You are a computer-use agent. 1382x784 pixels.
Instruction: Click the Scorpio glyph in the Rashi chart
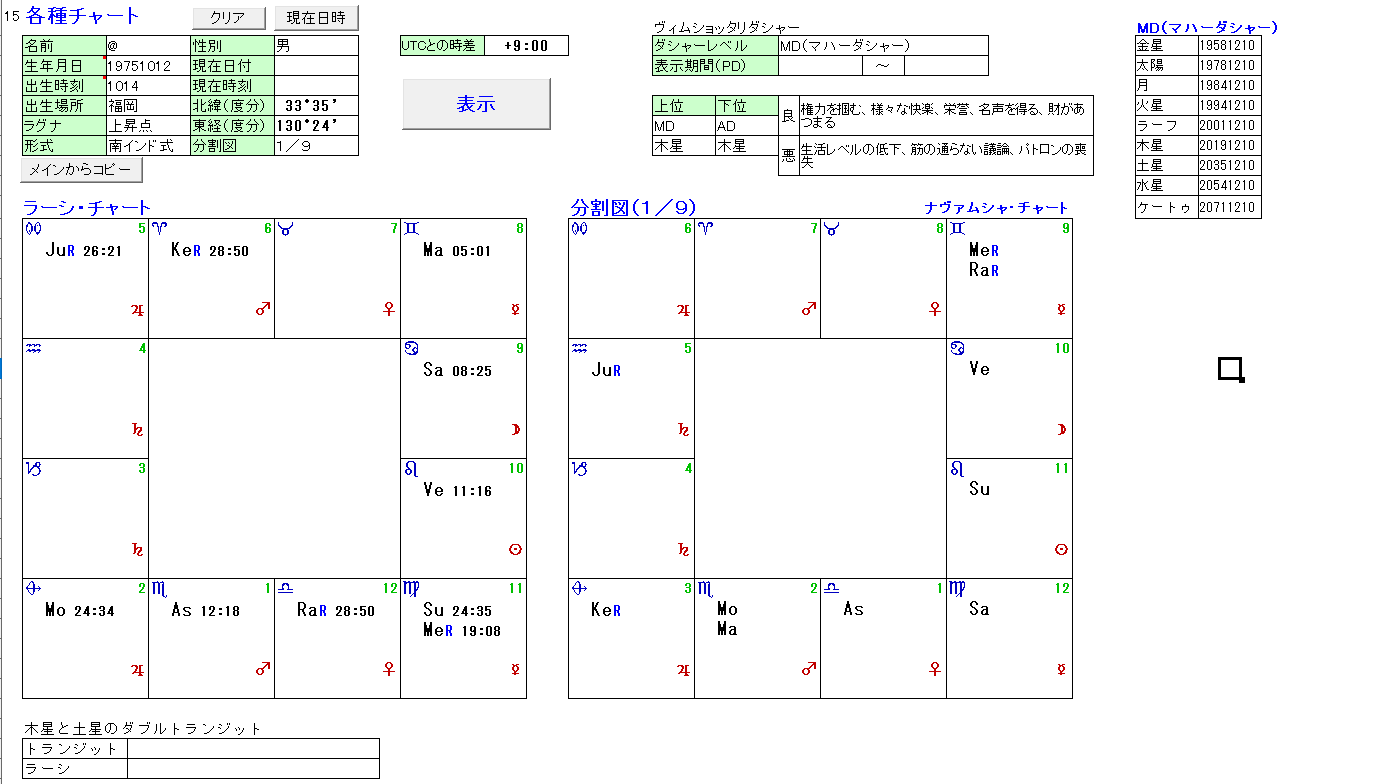tap(158, 588)
